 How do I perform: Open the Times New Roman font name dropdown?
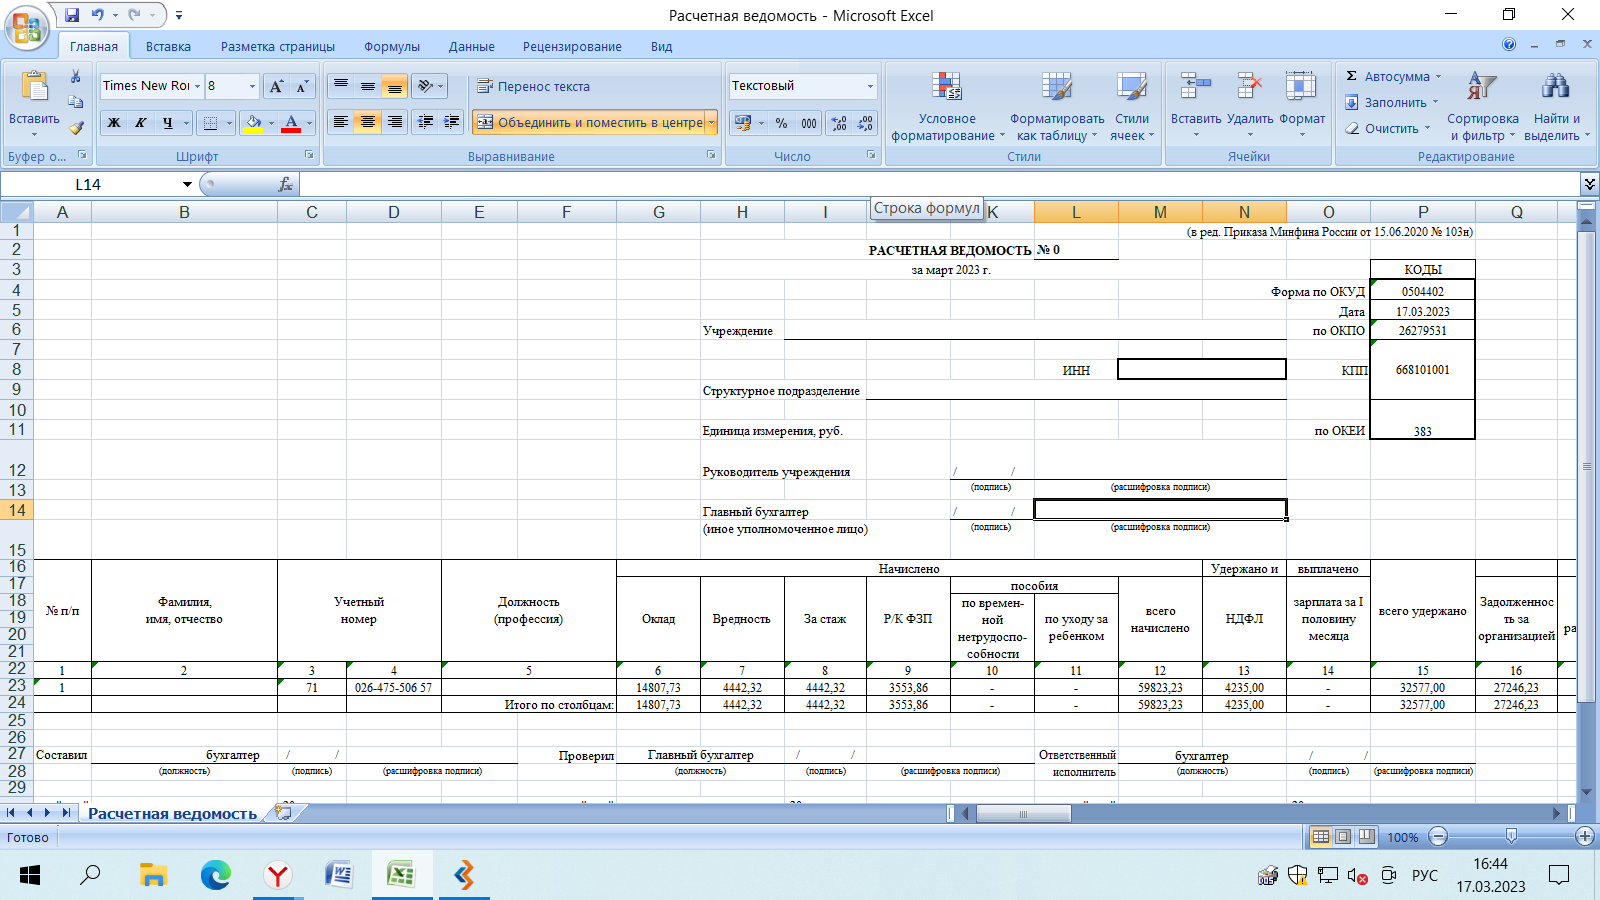click(197, 86)
